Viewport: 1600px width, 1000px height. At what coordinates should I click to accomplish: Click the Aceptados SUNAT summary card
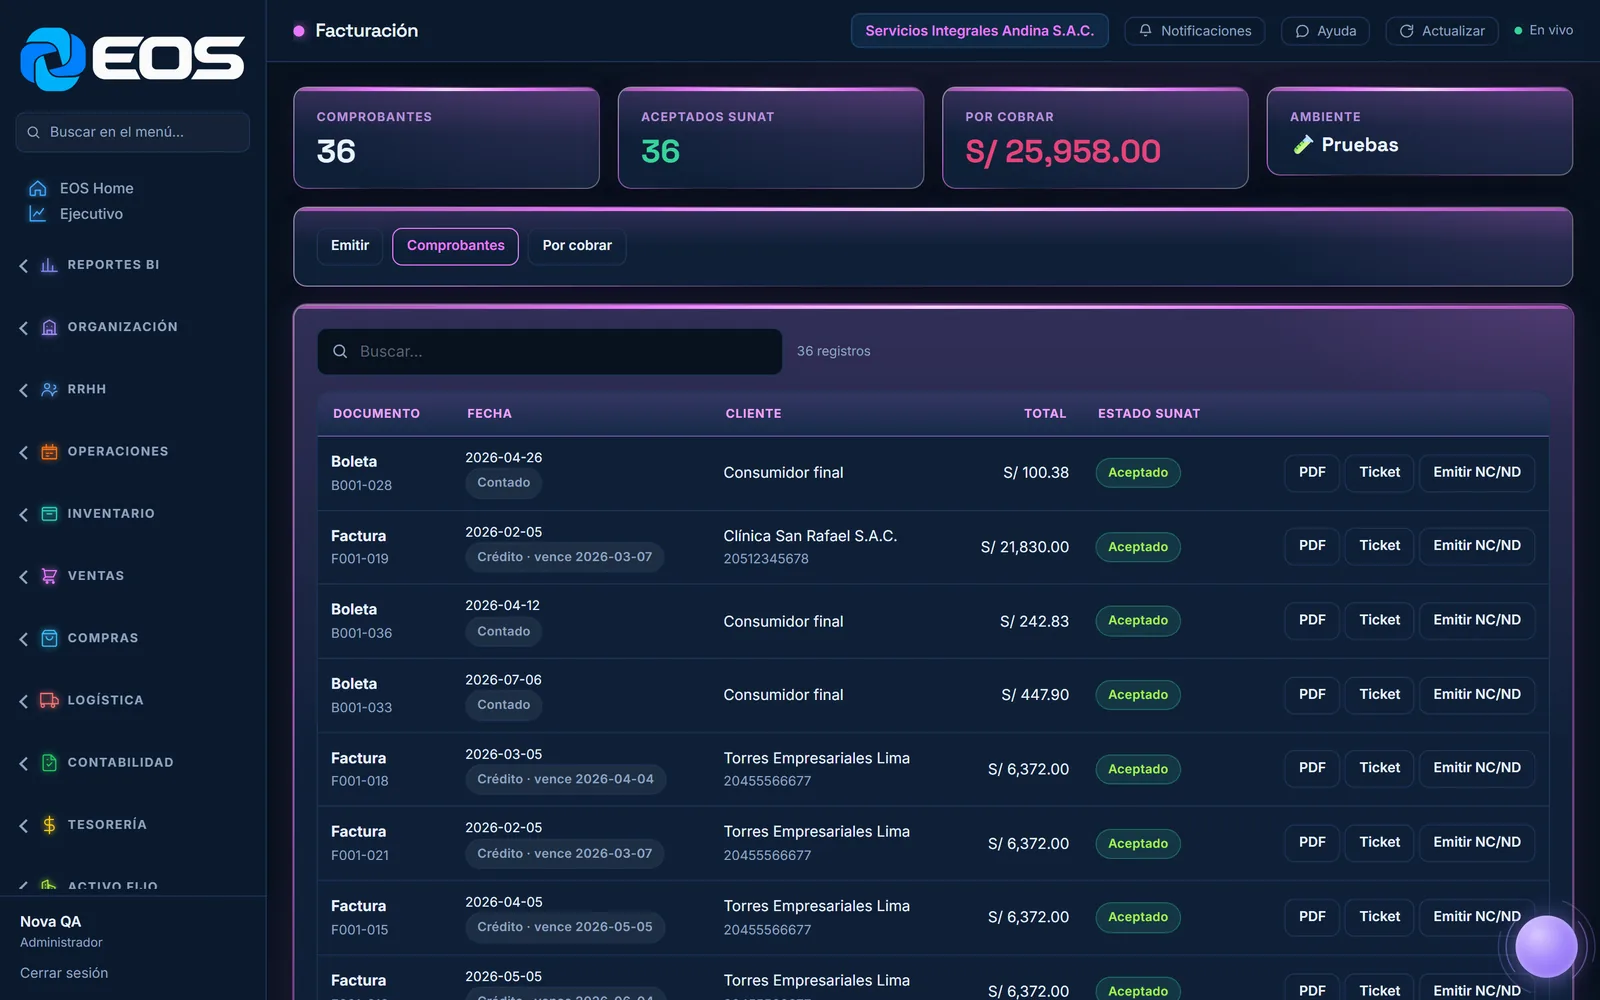(770, 138)
